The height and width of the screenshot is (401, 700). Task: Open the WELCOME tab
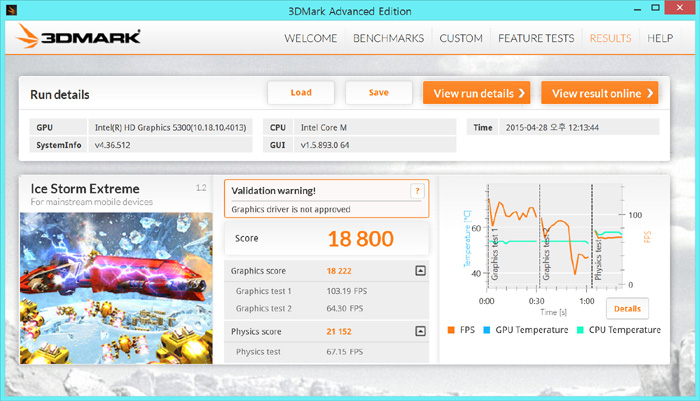pos(311,38)
